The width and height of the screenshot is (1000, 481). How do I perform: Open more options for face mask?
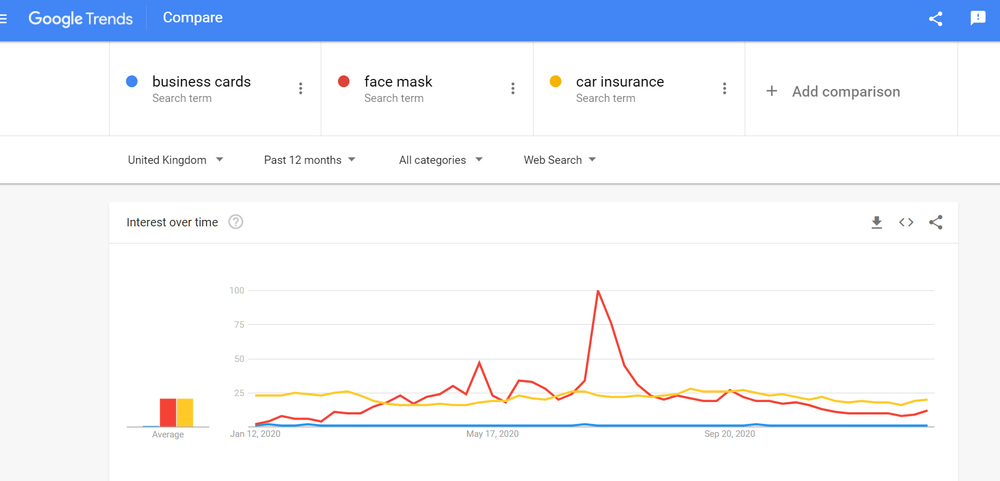pos(513,89)
